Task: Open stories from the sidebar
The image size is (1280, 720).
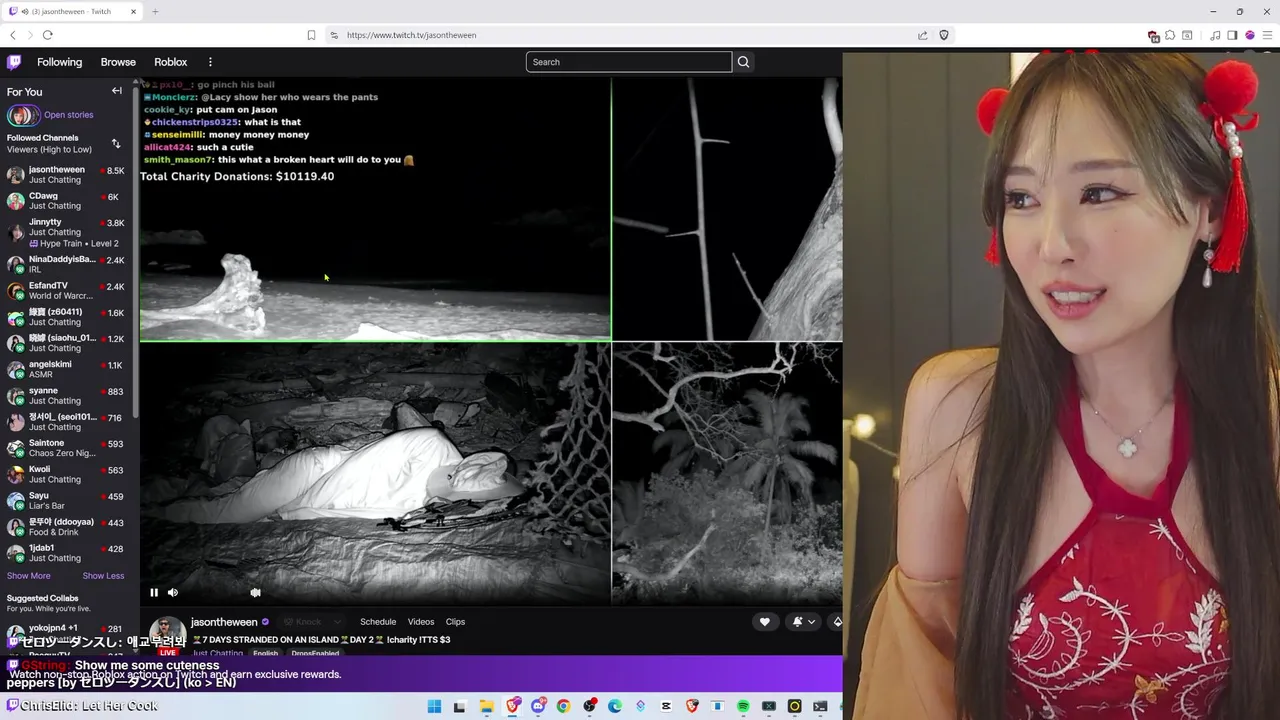Action: tap(50, 115)
